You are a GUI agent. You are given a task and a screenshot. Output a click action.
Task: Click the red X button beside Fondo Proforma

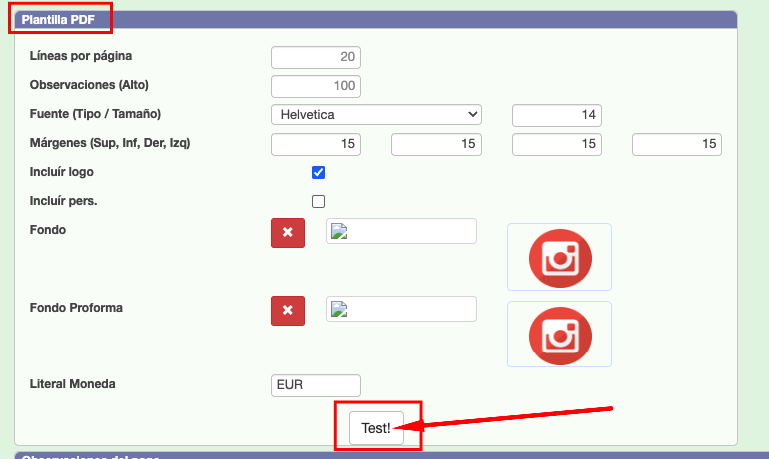click(x=288, y=310)
